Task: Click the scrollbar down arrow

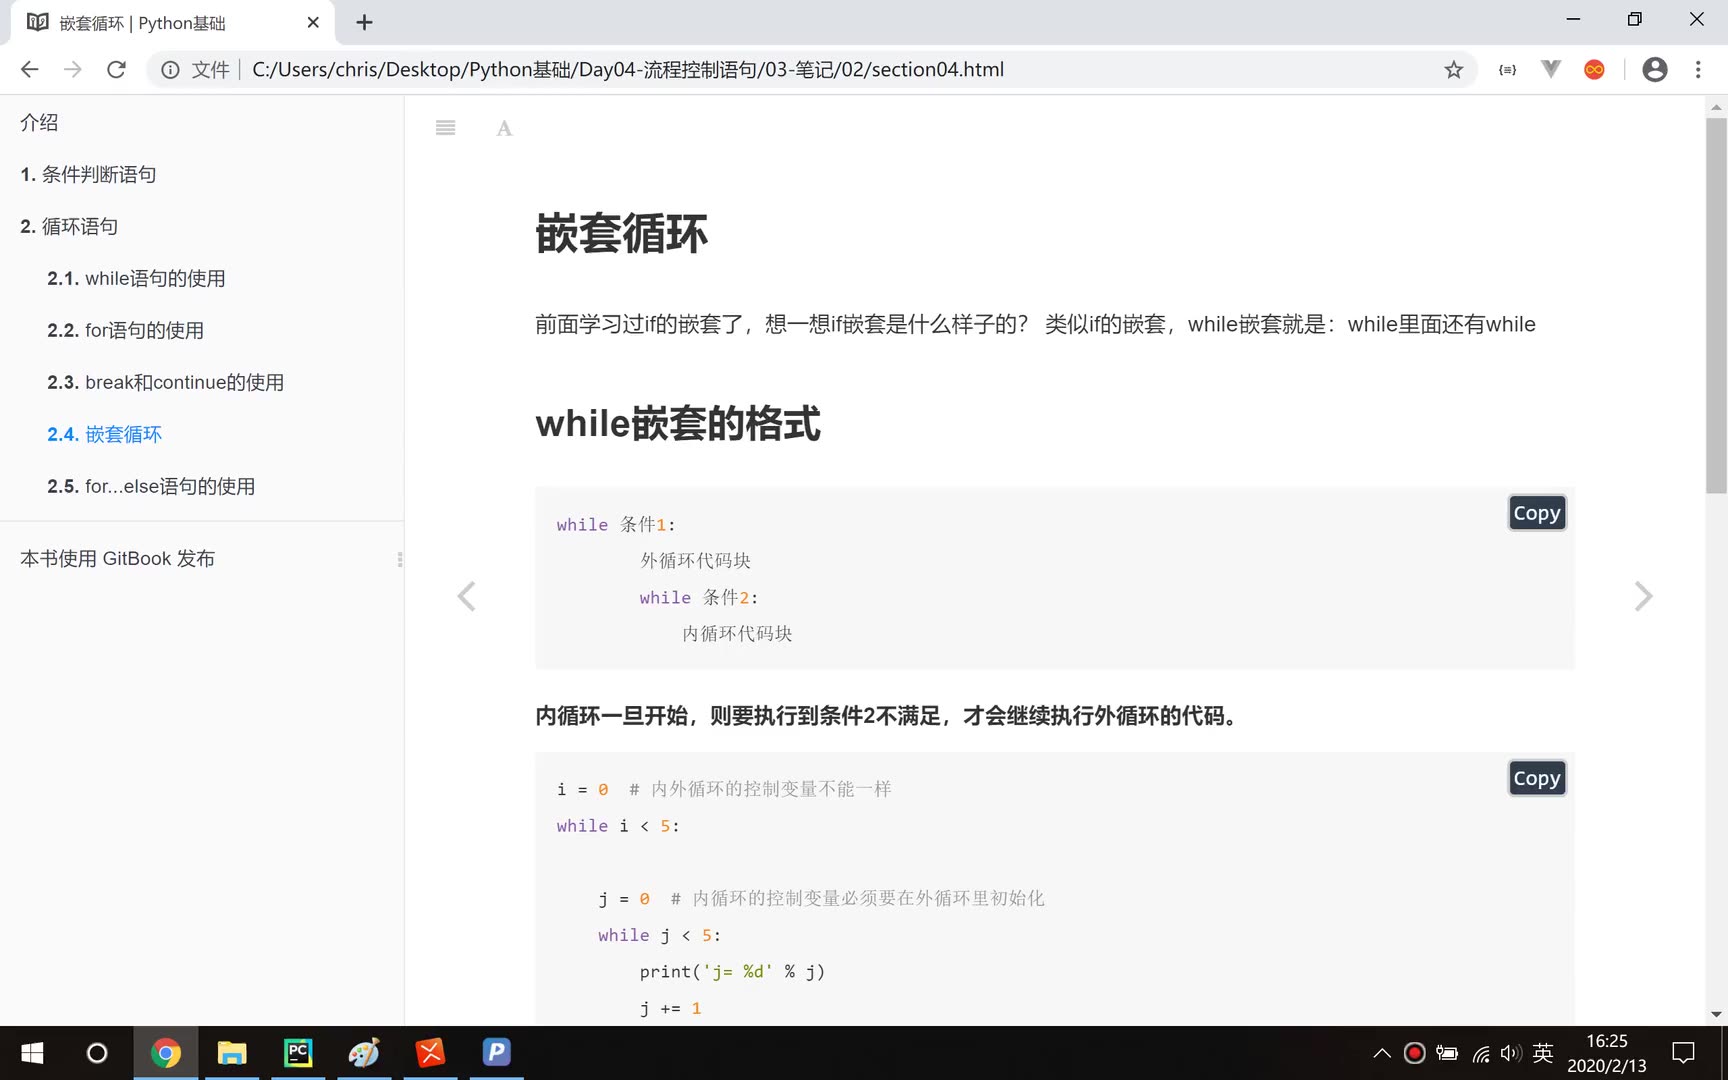Action: point(1716,1014)
